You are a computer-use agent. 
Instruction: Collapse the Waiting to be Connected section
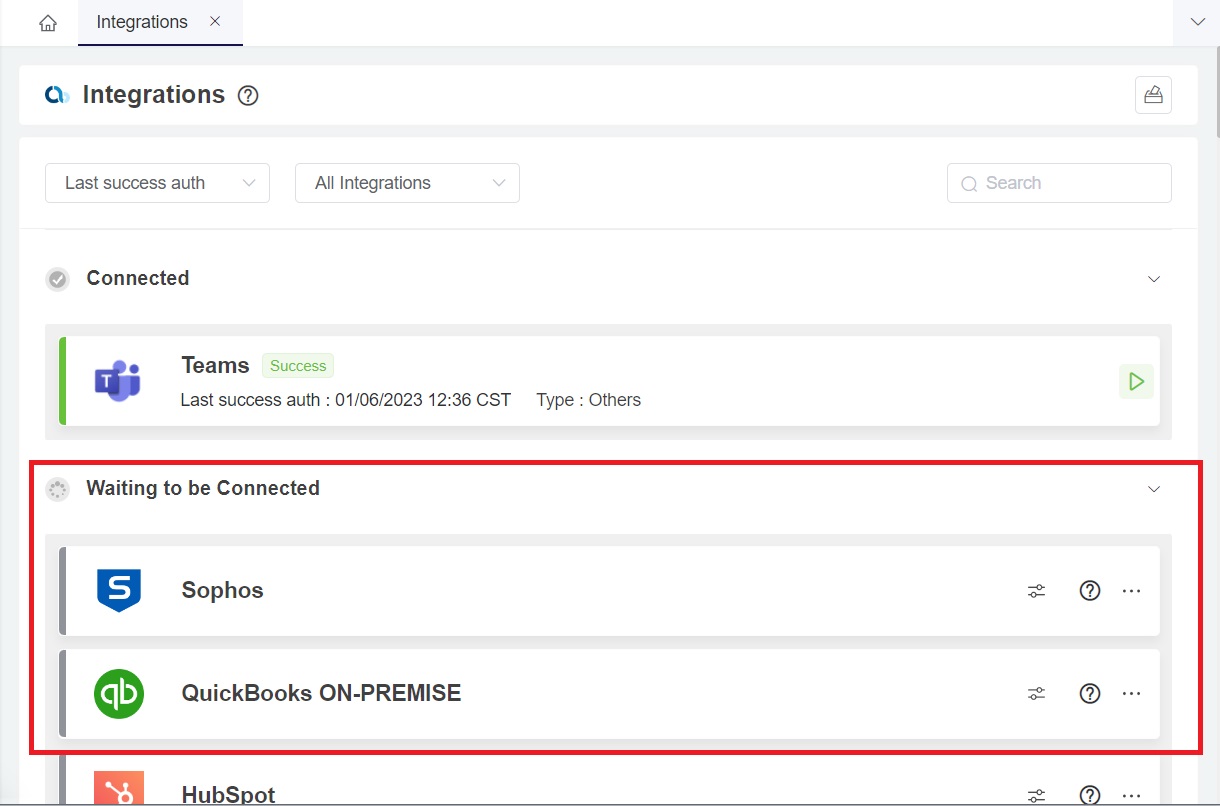pyautogui.click(x=1154, y=489)
